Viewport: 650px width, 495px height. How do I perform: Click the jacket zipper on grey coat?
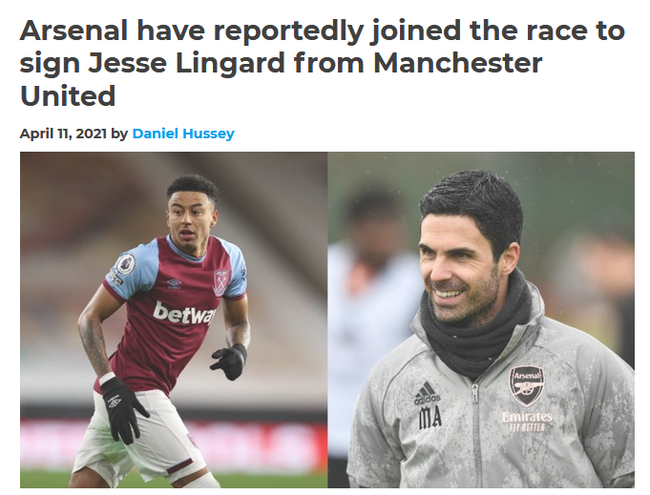pos(476,433)
